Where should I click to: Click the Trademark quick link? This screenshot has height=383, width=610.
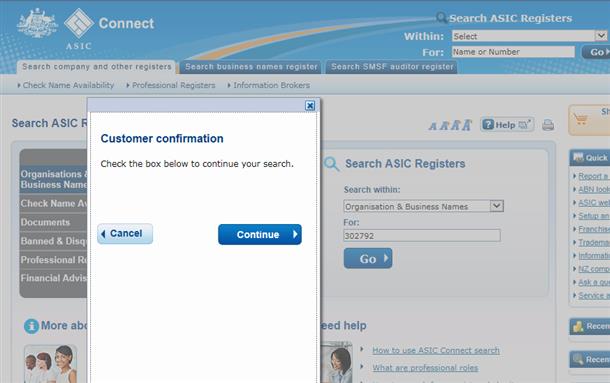coord(594,242)
